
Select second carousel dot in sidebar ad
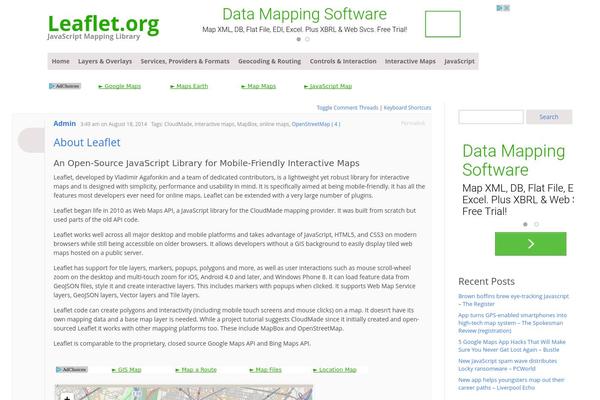tap(536, 224)
